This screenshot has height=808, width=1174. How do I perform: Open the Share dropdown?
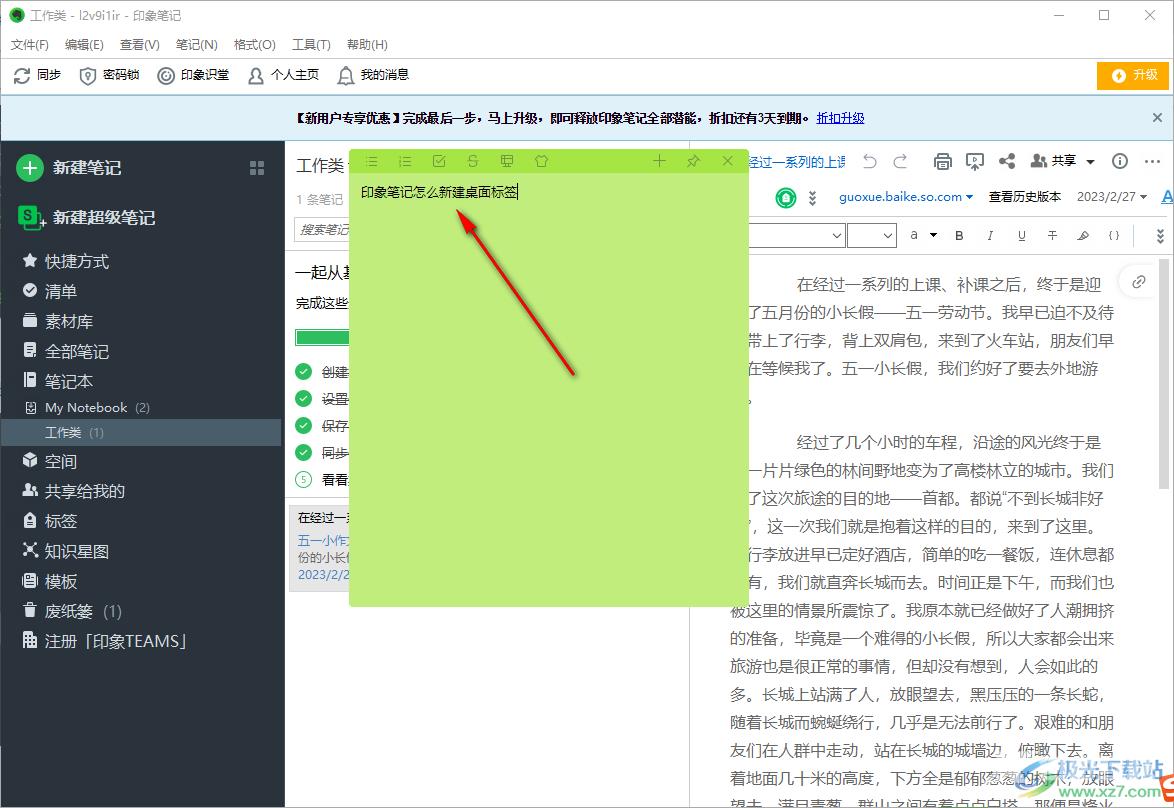coord(1063,161)
